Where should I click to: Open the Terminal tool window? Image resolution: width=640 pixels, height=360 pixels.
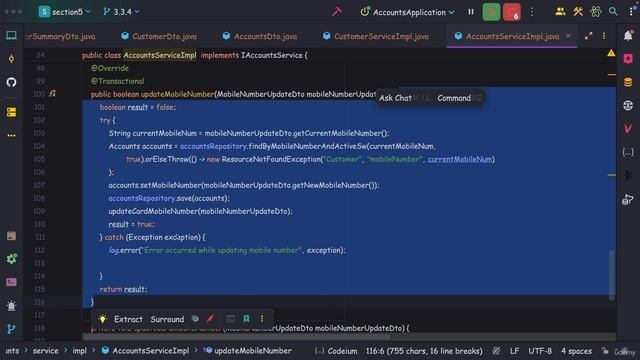(11, 282)
